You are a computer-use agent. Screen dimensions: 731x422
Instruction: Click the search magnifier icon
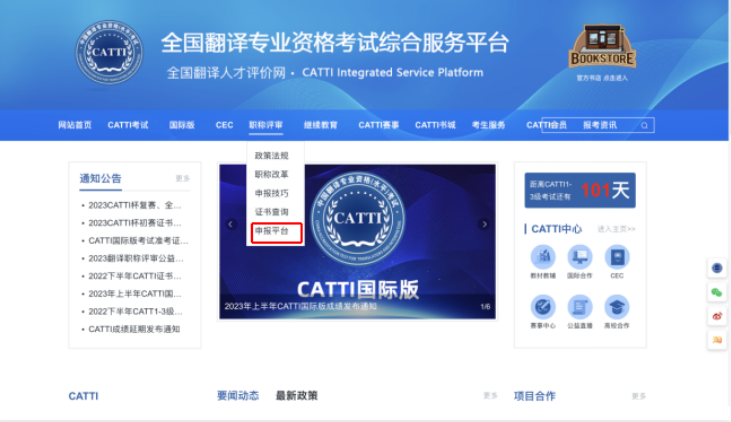[x=644, y=126]
